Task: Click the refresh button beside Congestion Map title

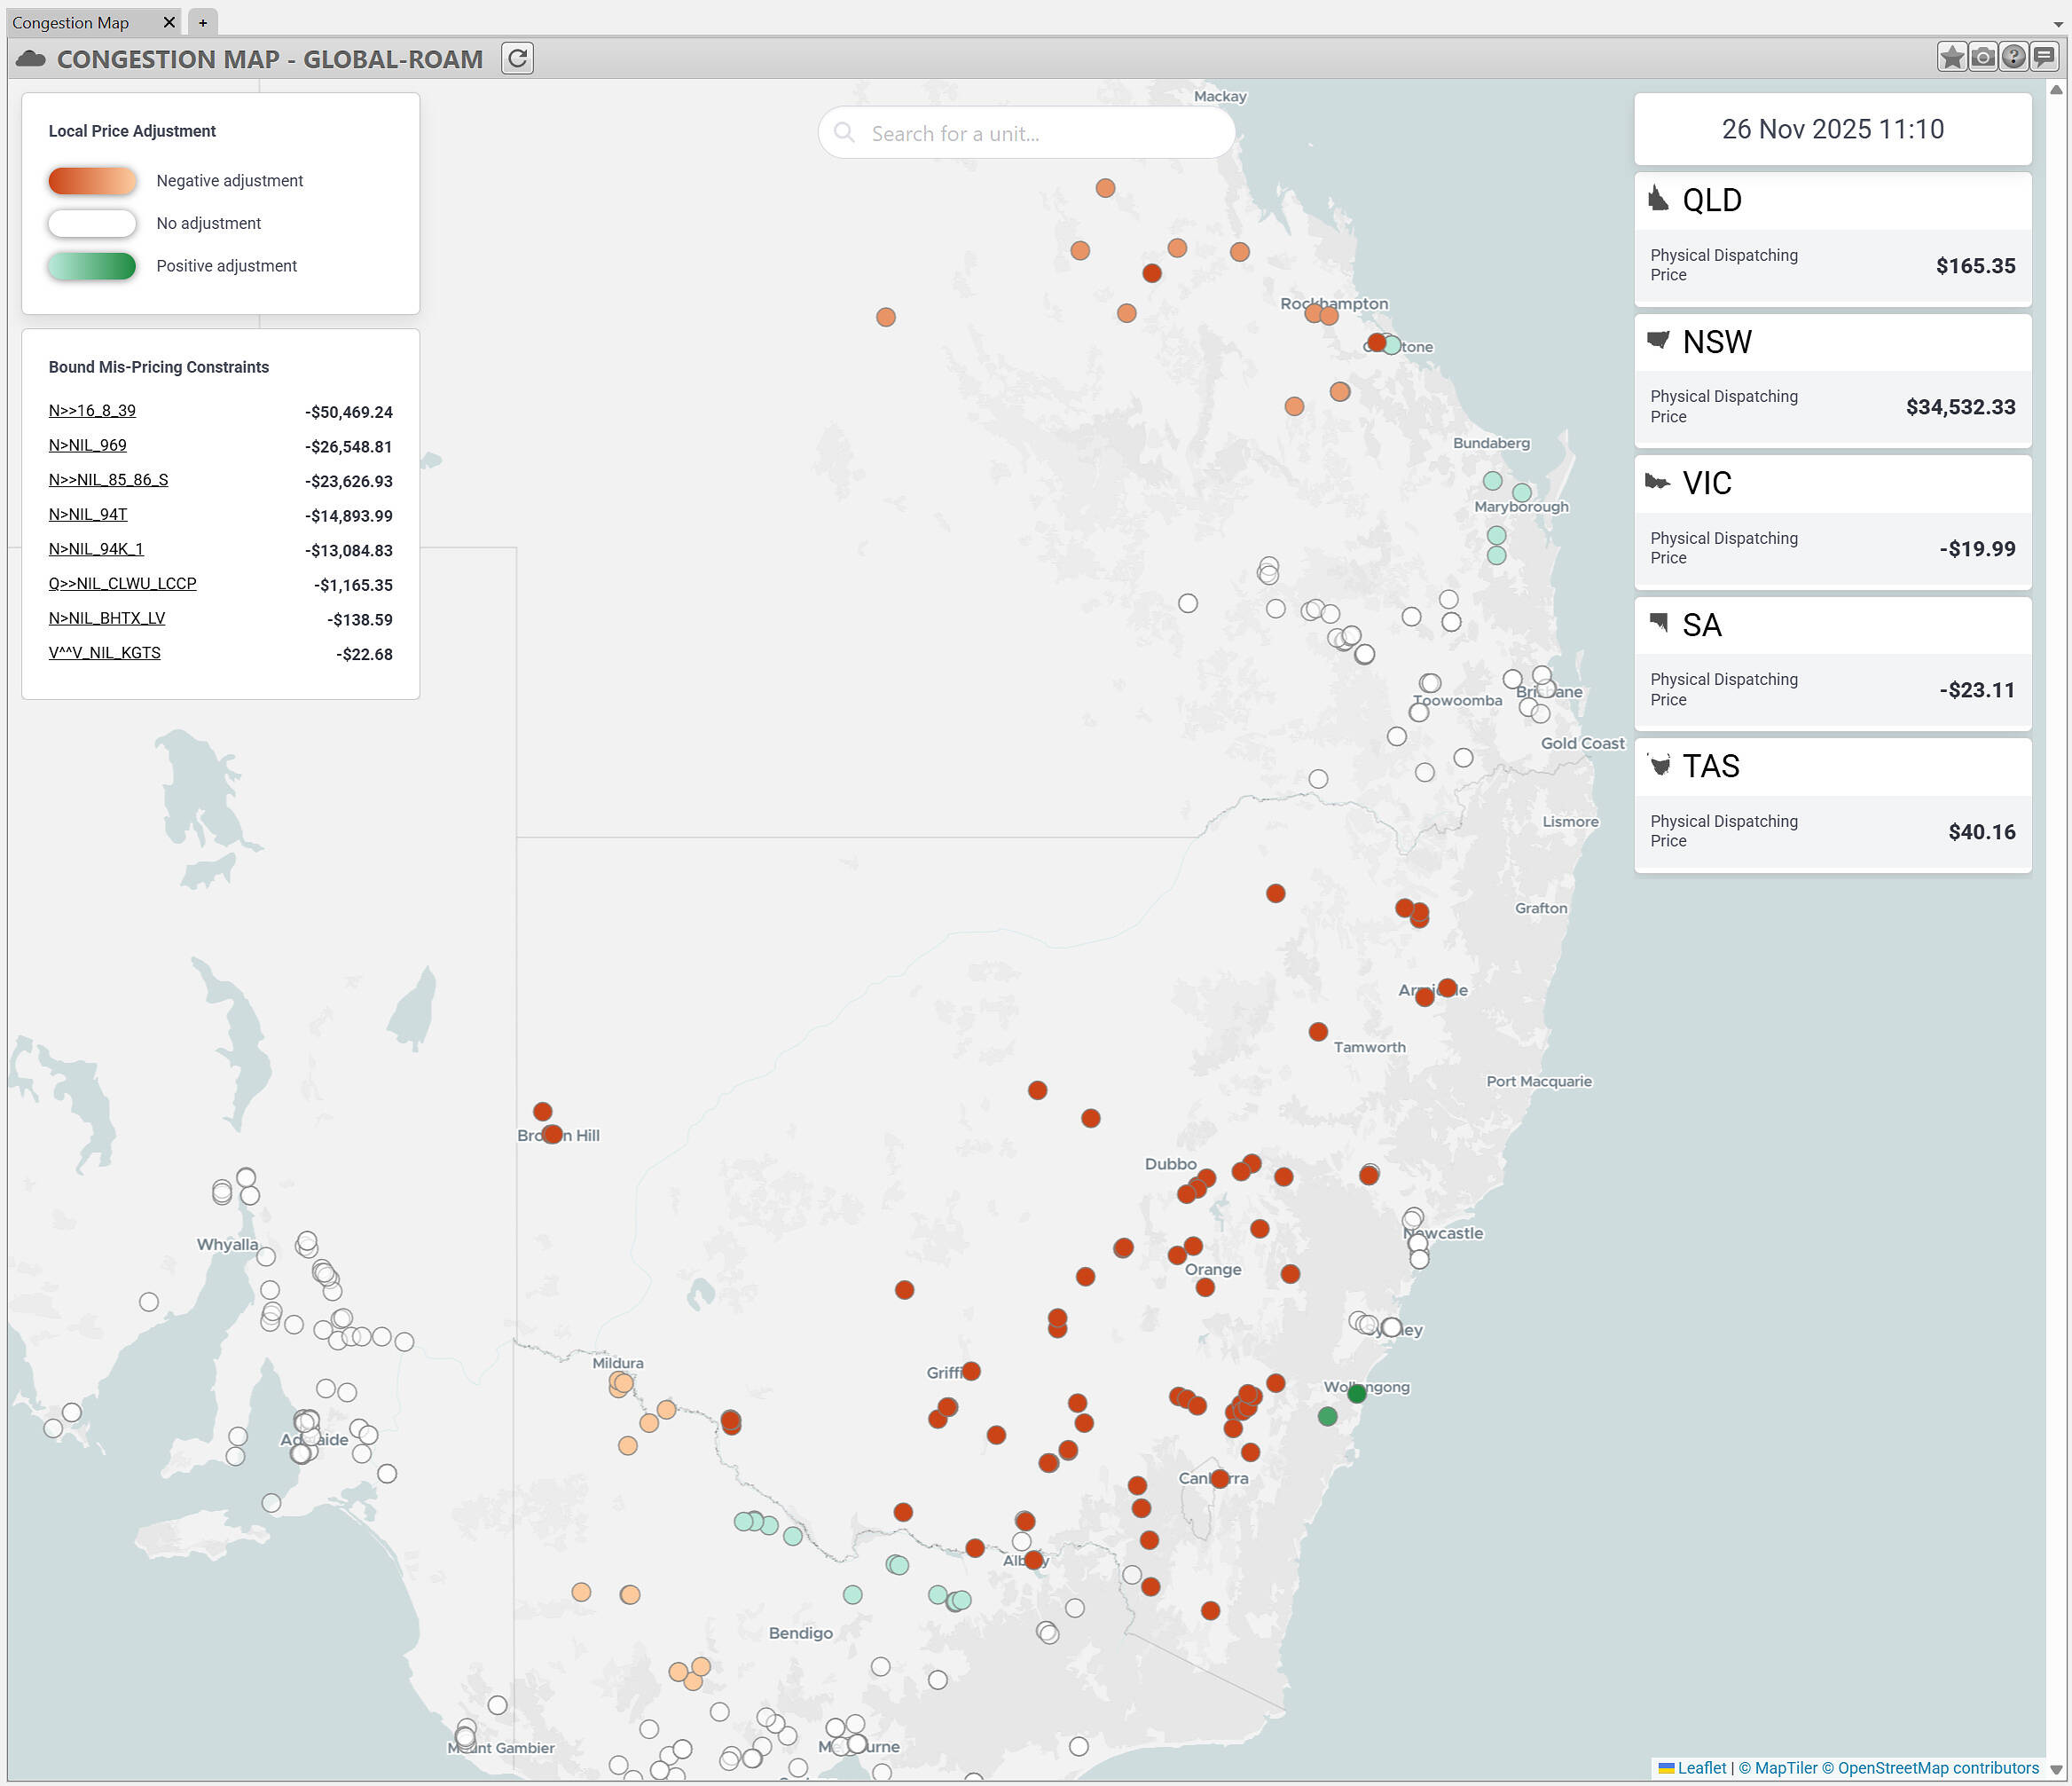Action: point(517,58)
